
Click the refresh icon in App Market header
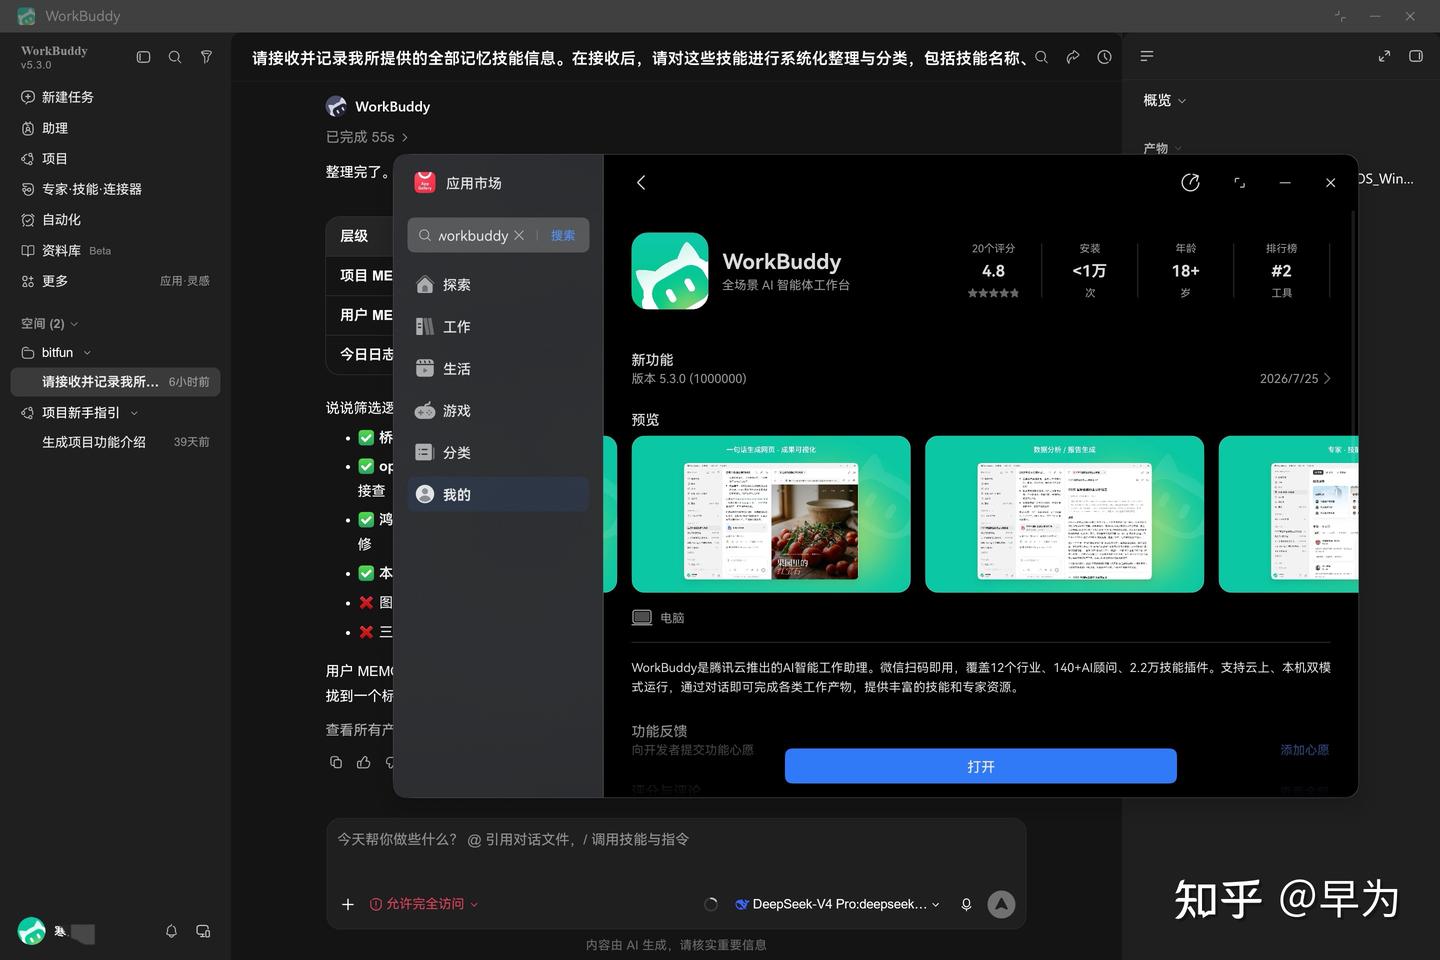[x=1190, y=182]
